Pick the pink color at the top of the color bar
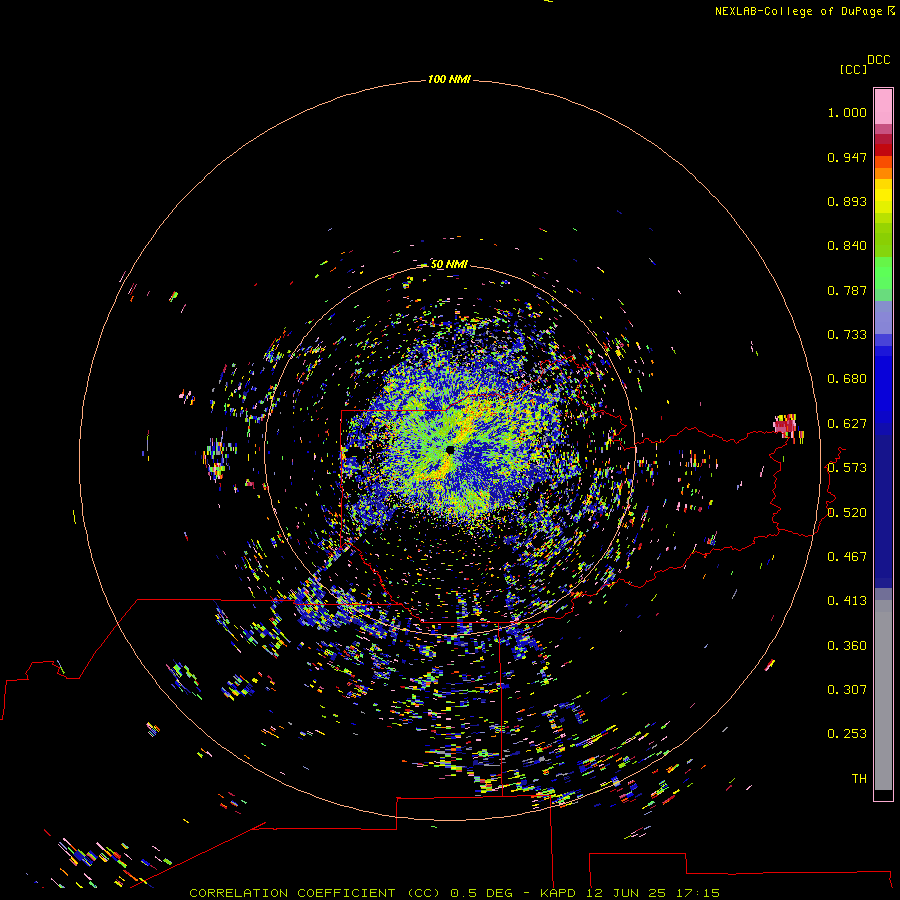Screen dimensions: 900x900 click(x=883, y=107)
